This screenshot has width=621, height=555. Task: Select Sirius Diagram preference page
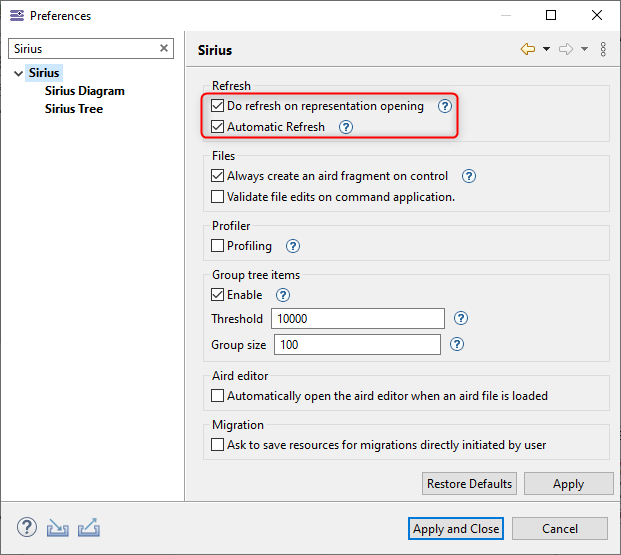pyautogui.click(x=84, y=91)
